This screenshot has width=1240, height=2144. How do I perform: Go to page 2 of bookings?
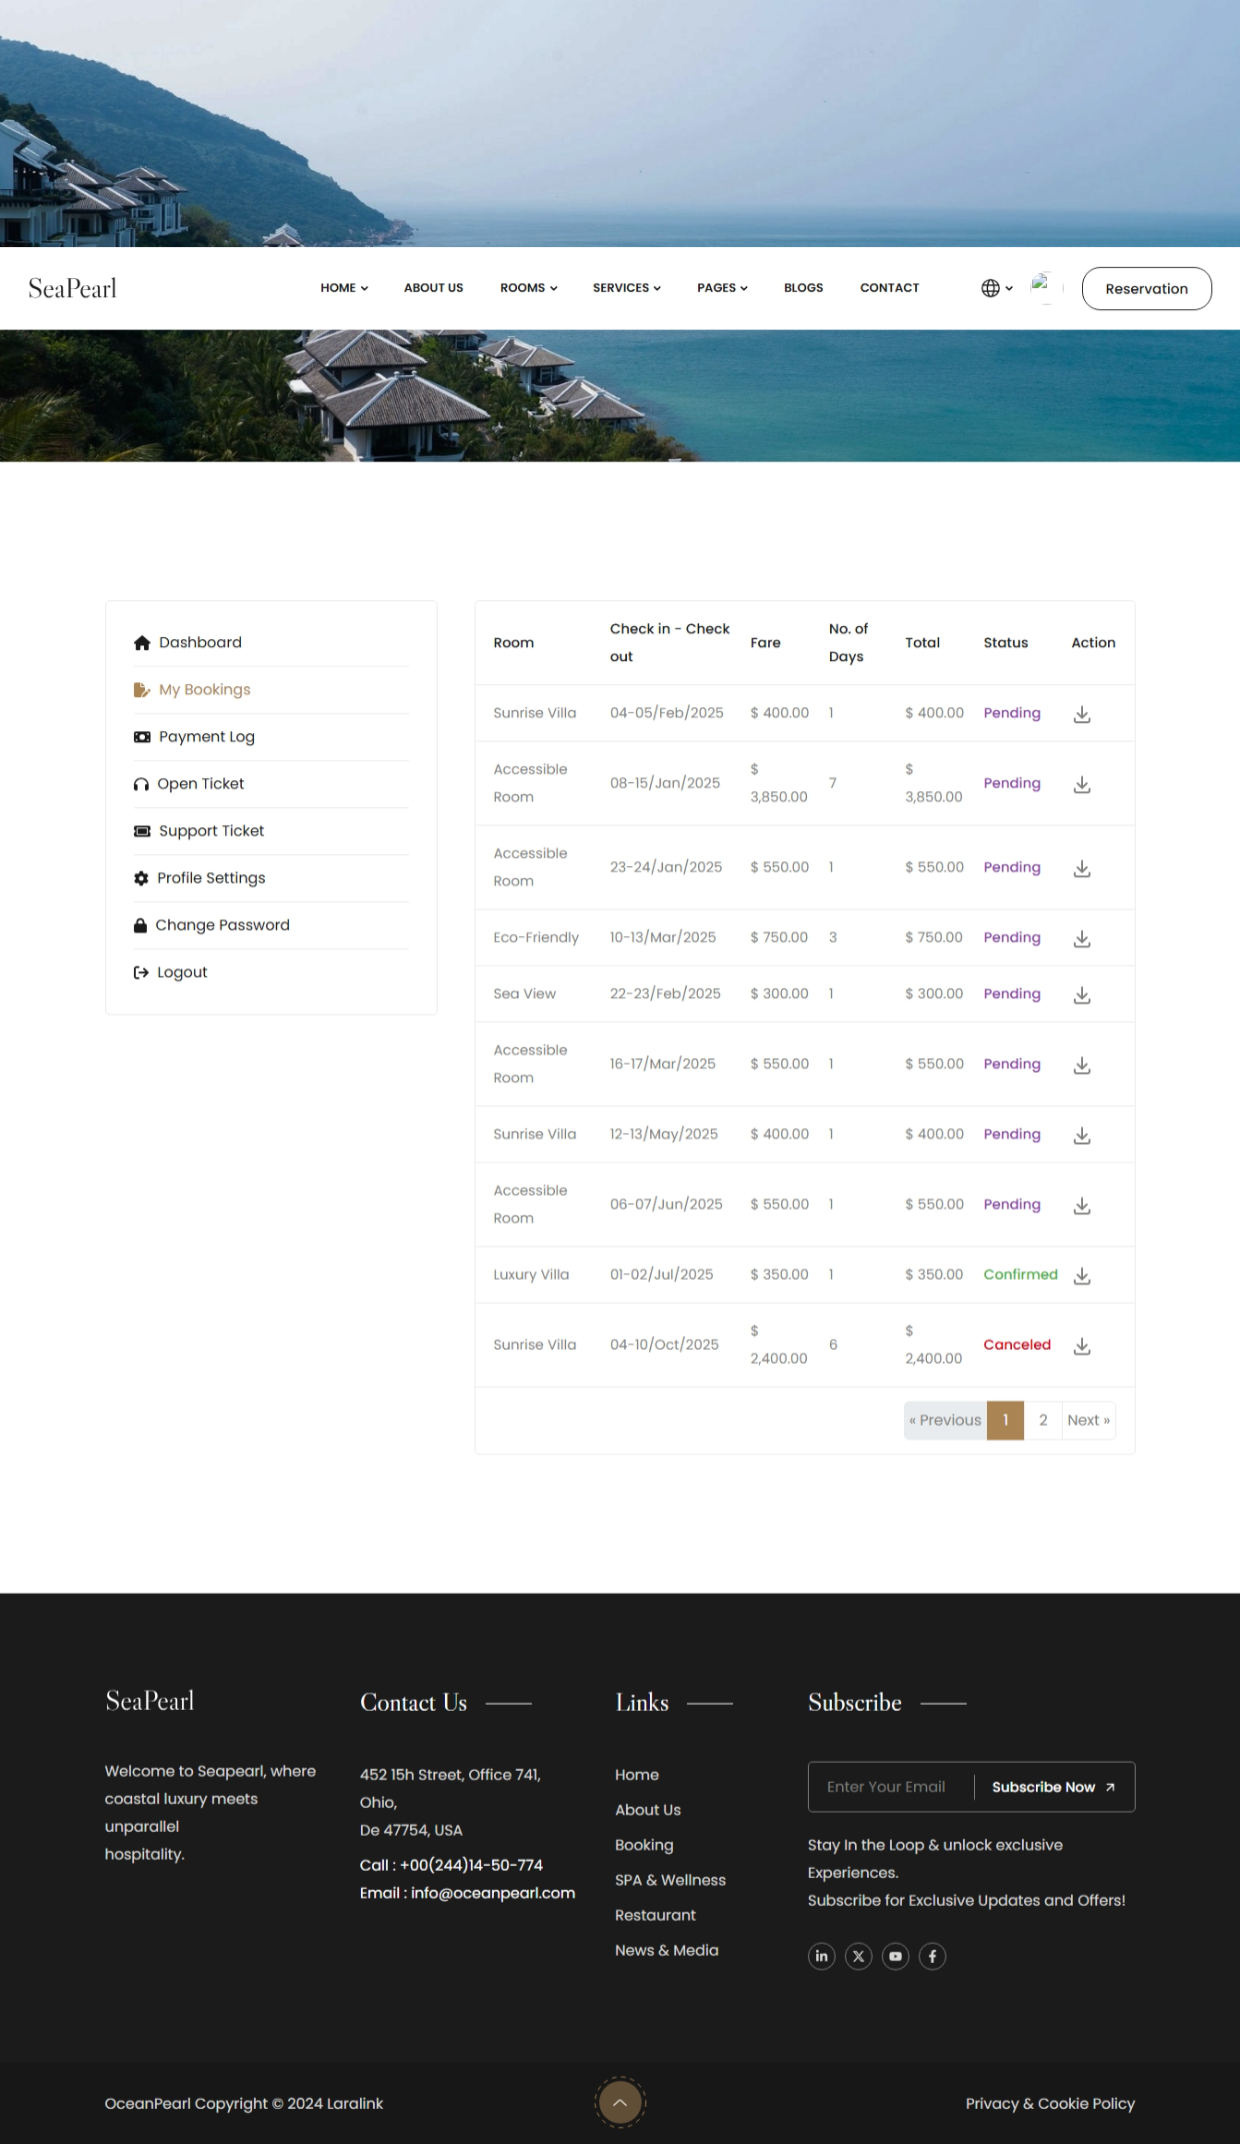[1043, 1420]
